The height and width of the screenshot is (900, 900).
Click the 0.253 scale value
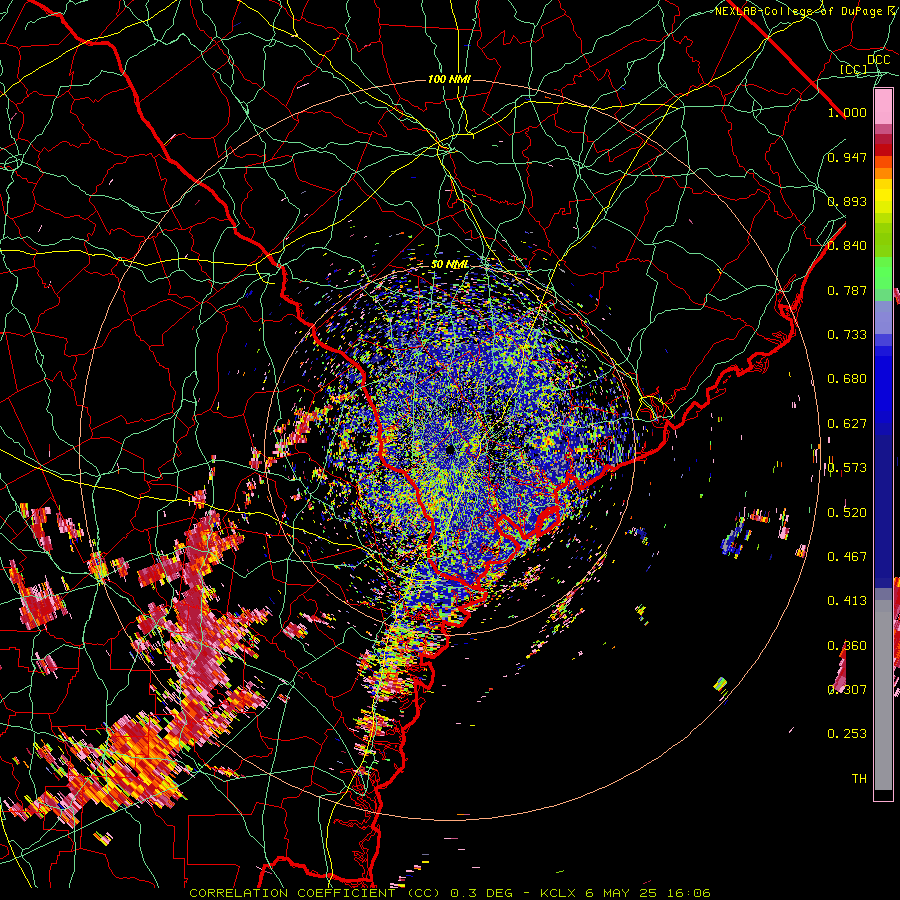click(847, 734)
